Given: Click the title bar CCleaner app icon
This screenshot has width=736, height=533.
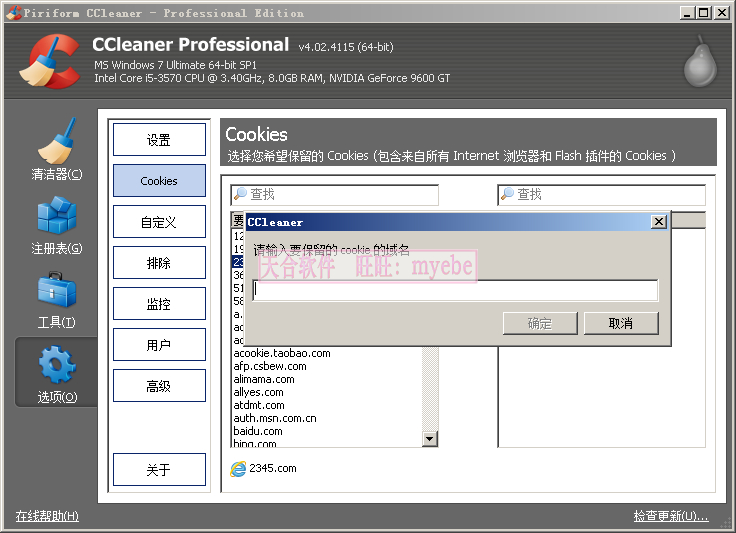Looking at the screenshot, I should 14,13.
